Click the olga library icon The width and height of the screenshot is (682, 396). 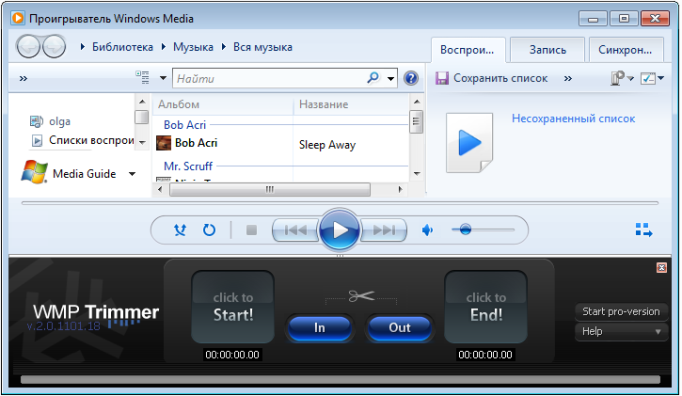37,121
